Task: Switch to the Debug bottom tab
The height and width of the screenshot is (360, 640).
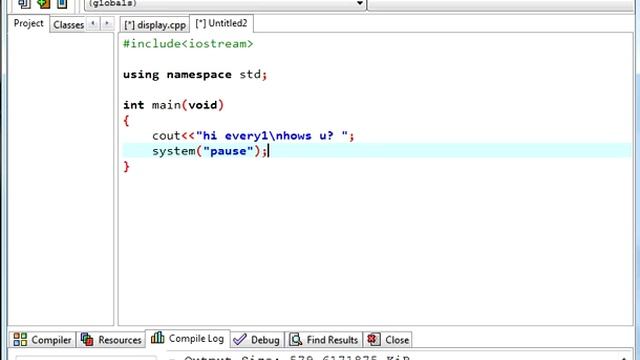Action: [257, 340]
